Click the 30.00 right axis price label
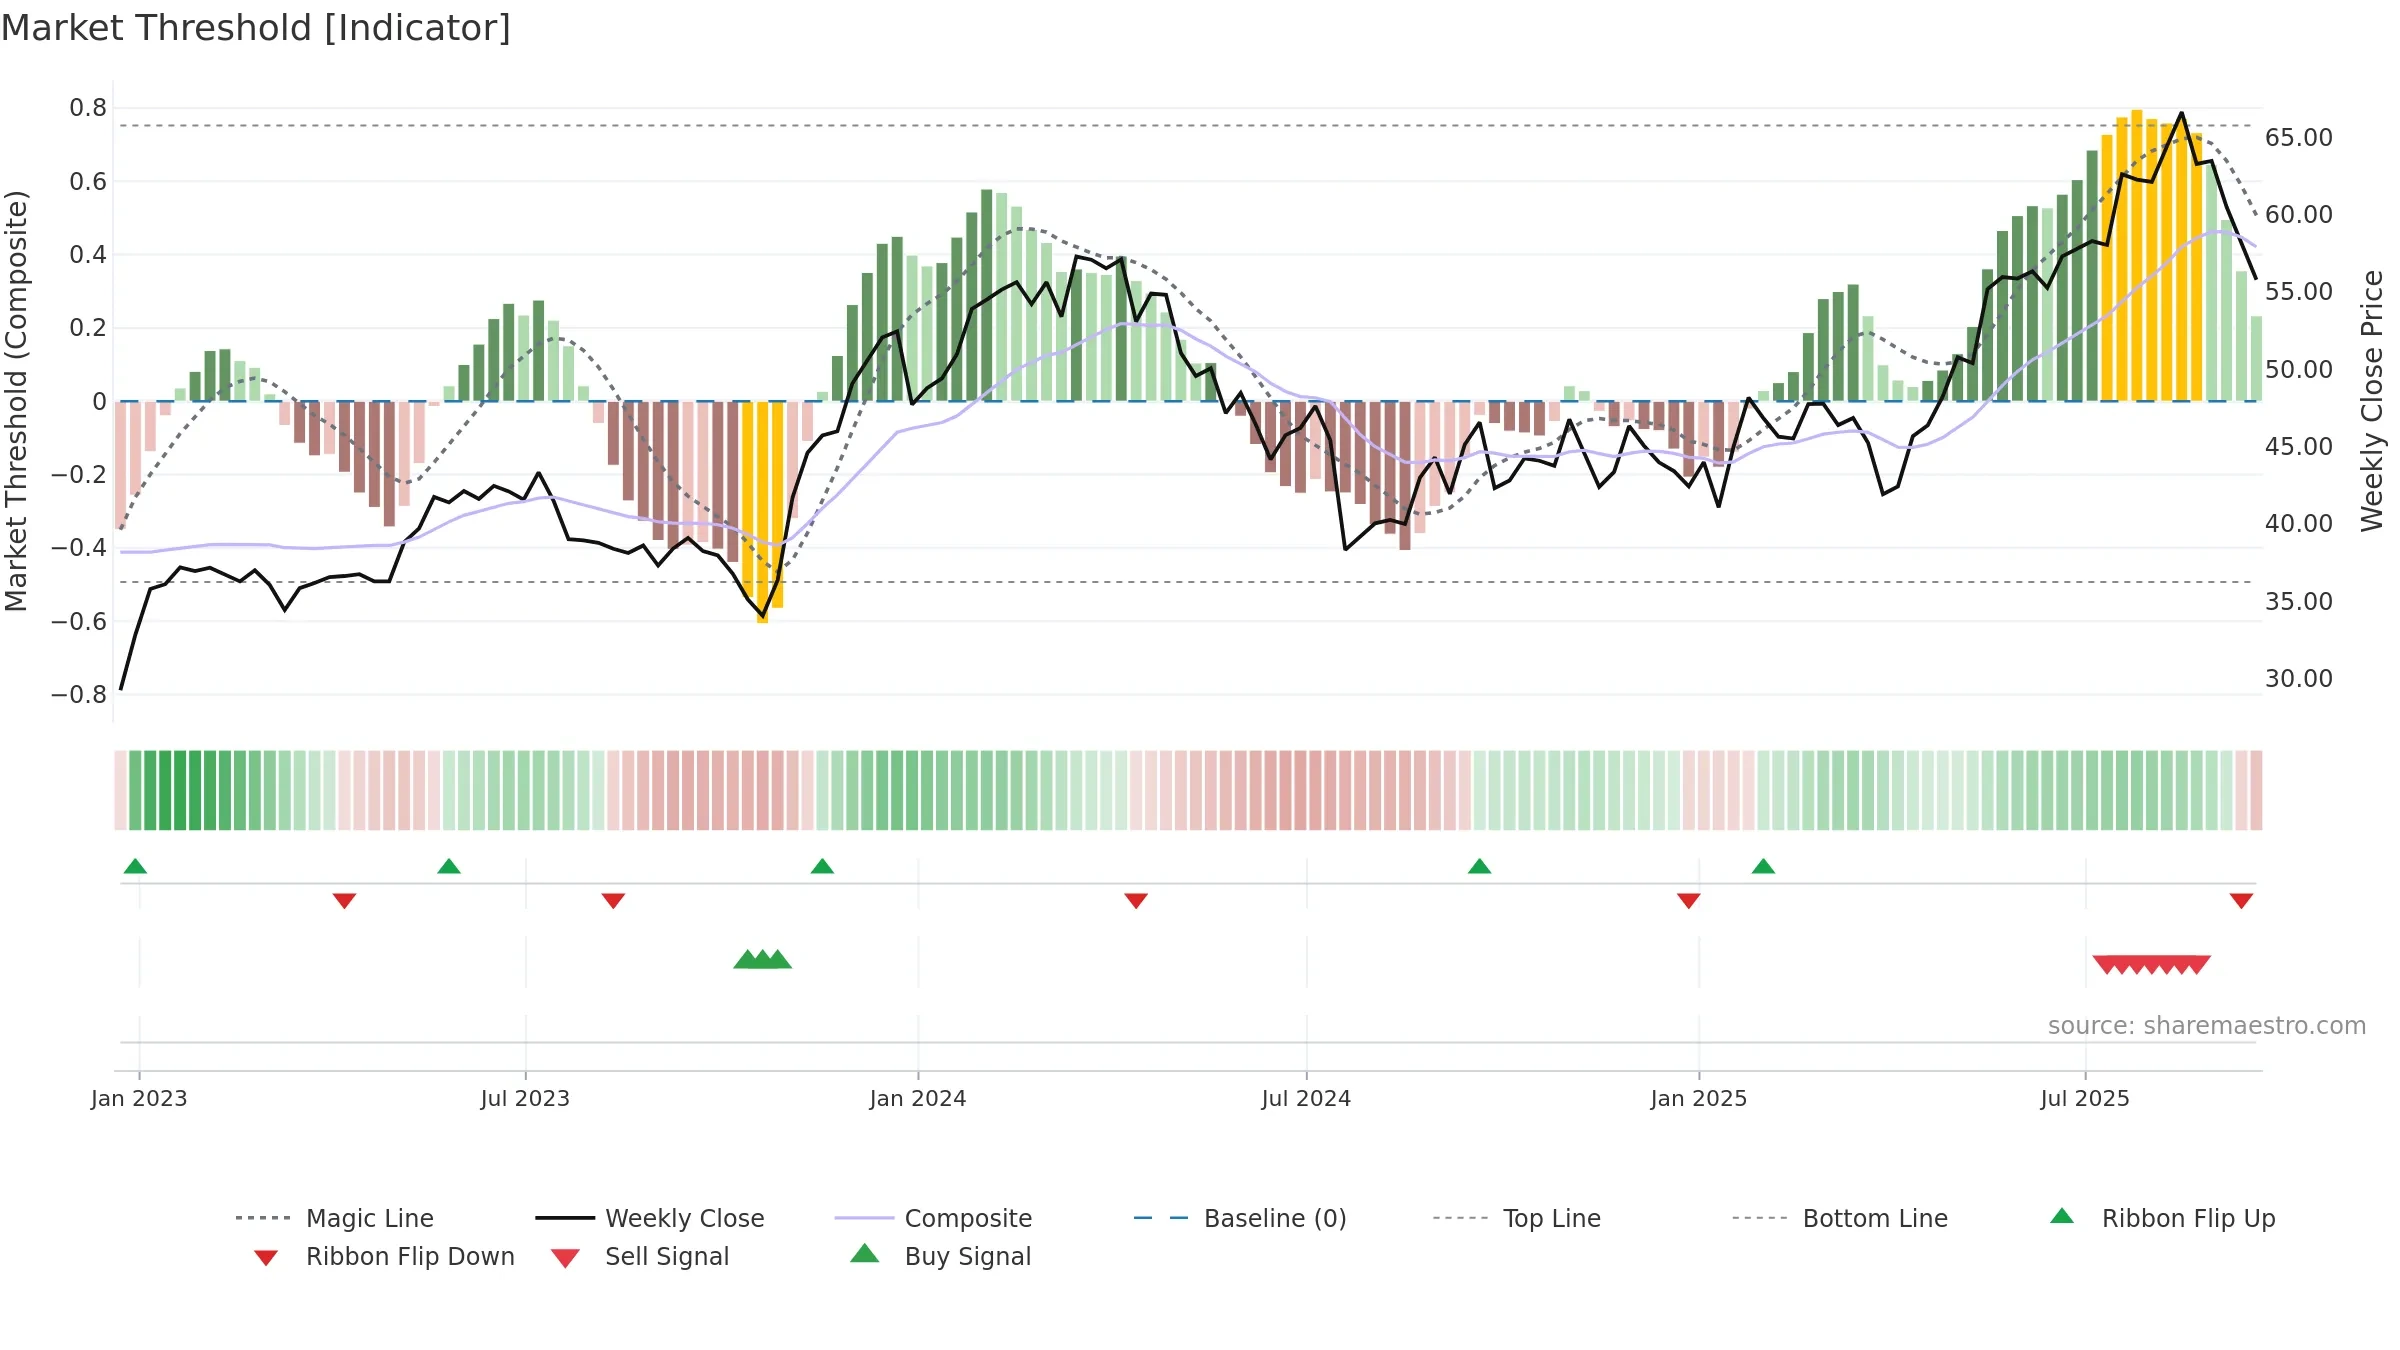 tap(2299, 678)
